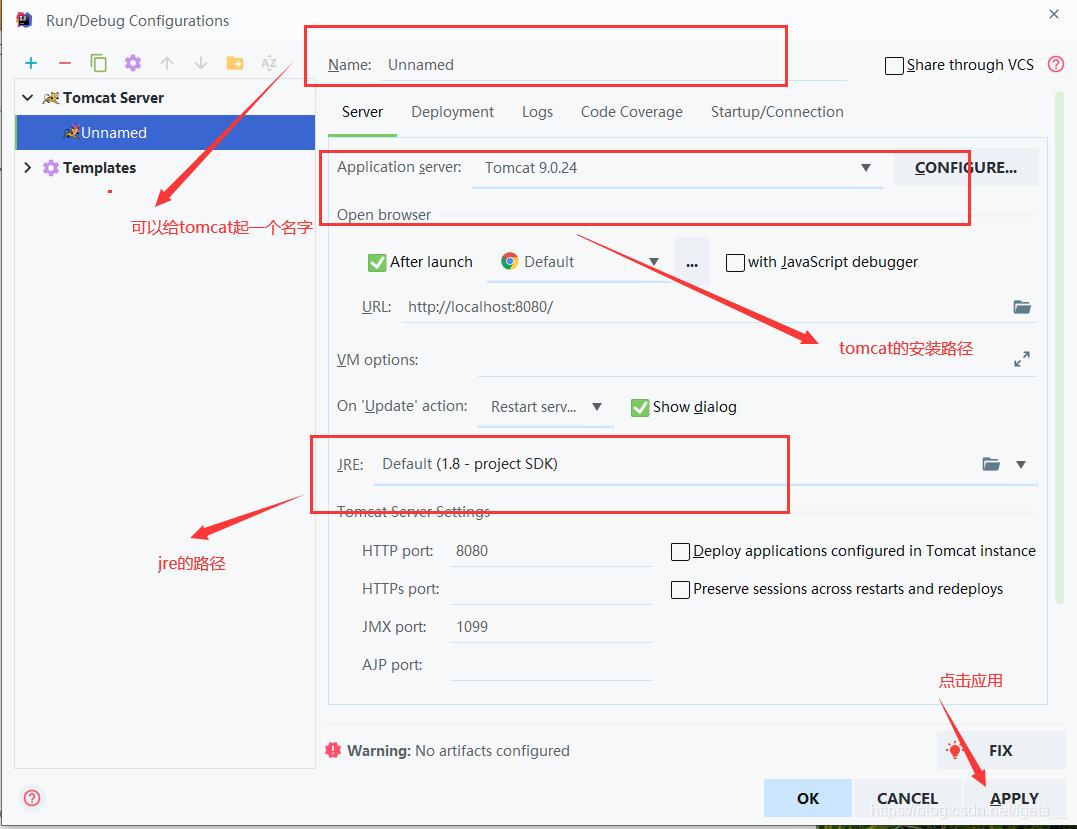Check Deploy applications configured in Tomcat instance
Viewport: 1077px width, 829px height.
click(680, 552)
